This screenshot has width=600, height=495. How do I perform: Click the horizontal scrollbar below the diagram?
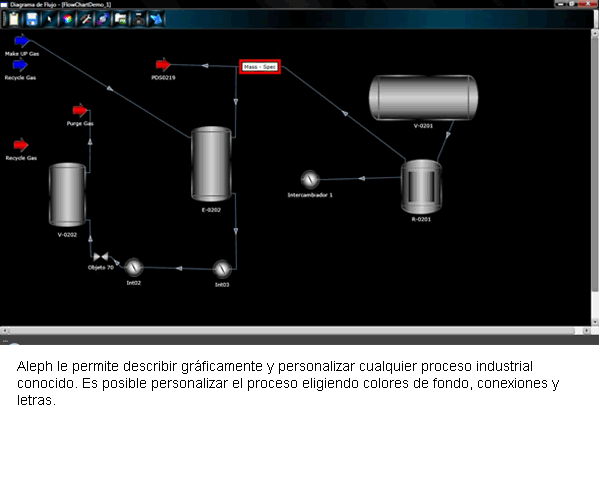300,331
